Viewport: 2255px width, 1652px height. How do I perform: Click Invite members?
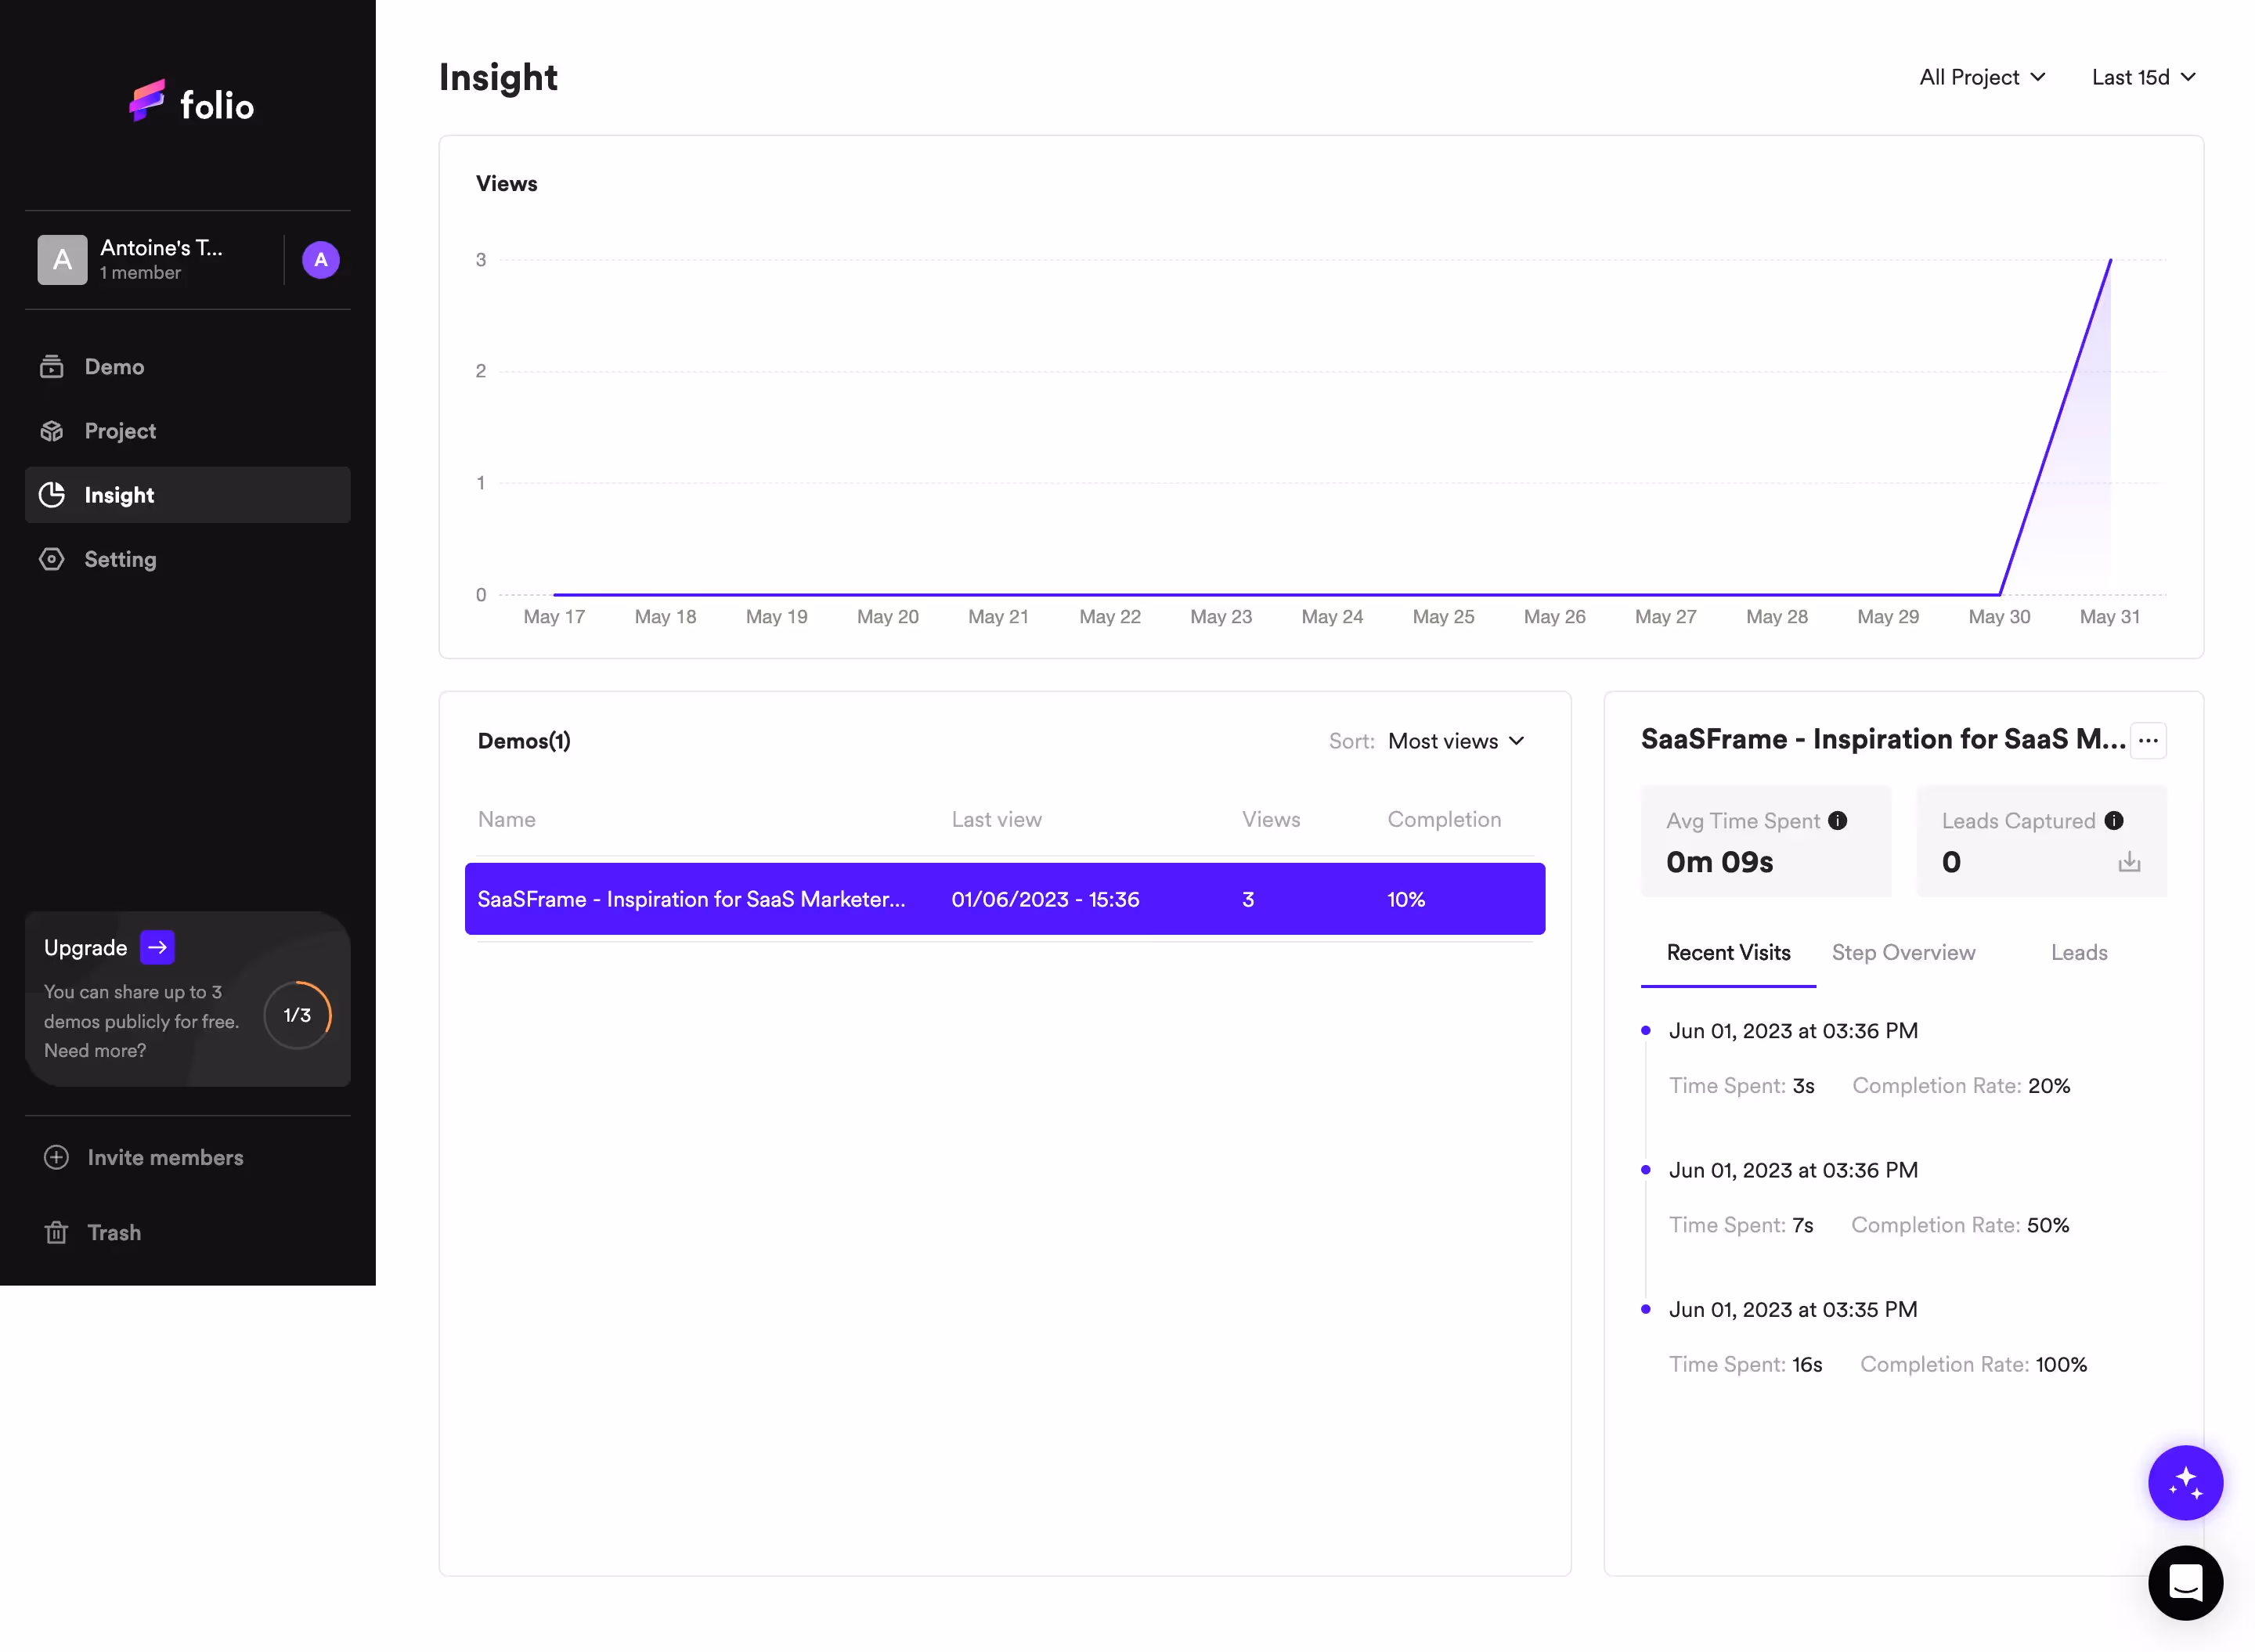coord(164,1157)
